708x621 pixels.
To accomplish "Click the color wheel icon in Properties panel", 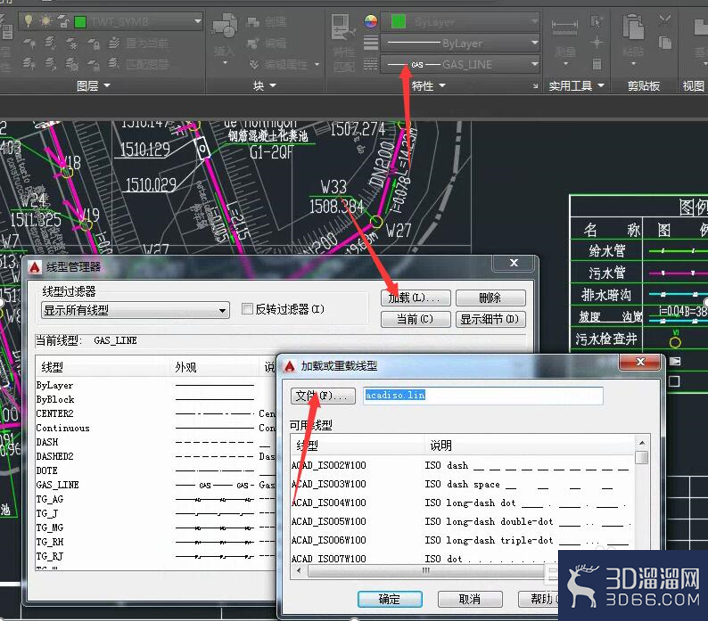I will 371,21.
